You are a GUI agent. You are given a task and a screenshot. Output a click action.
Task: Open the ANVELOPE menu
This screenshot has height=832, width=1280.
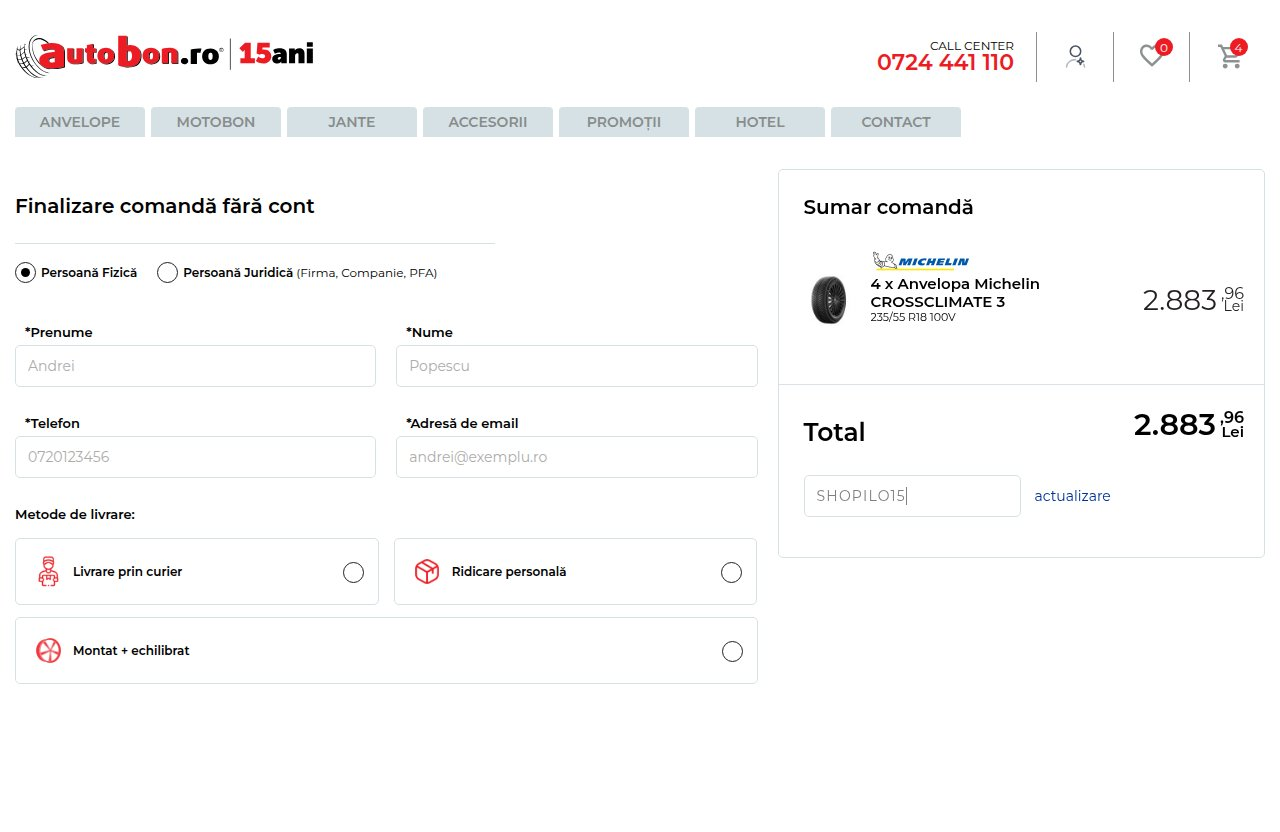tap(80, 122)
